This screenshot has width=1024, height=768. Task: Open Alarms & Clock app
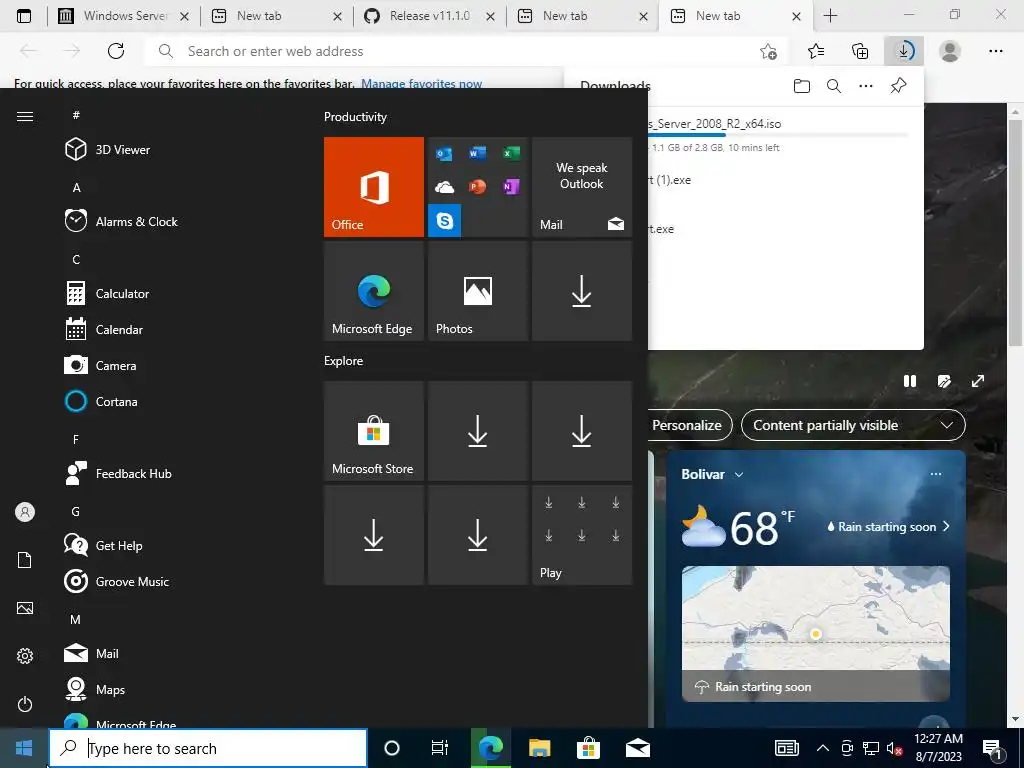(x=121, y=221)
